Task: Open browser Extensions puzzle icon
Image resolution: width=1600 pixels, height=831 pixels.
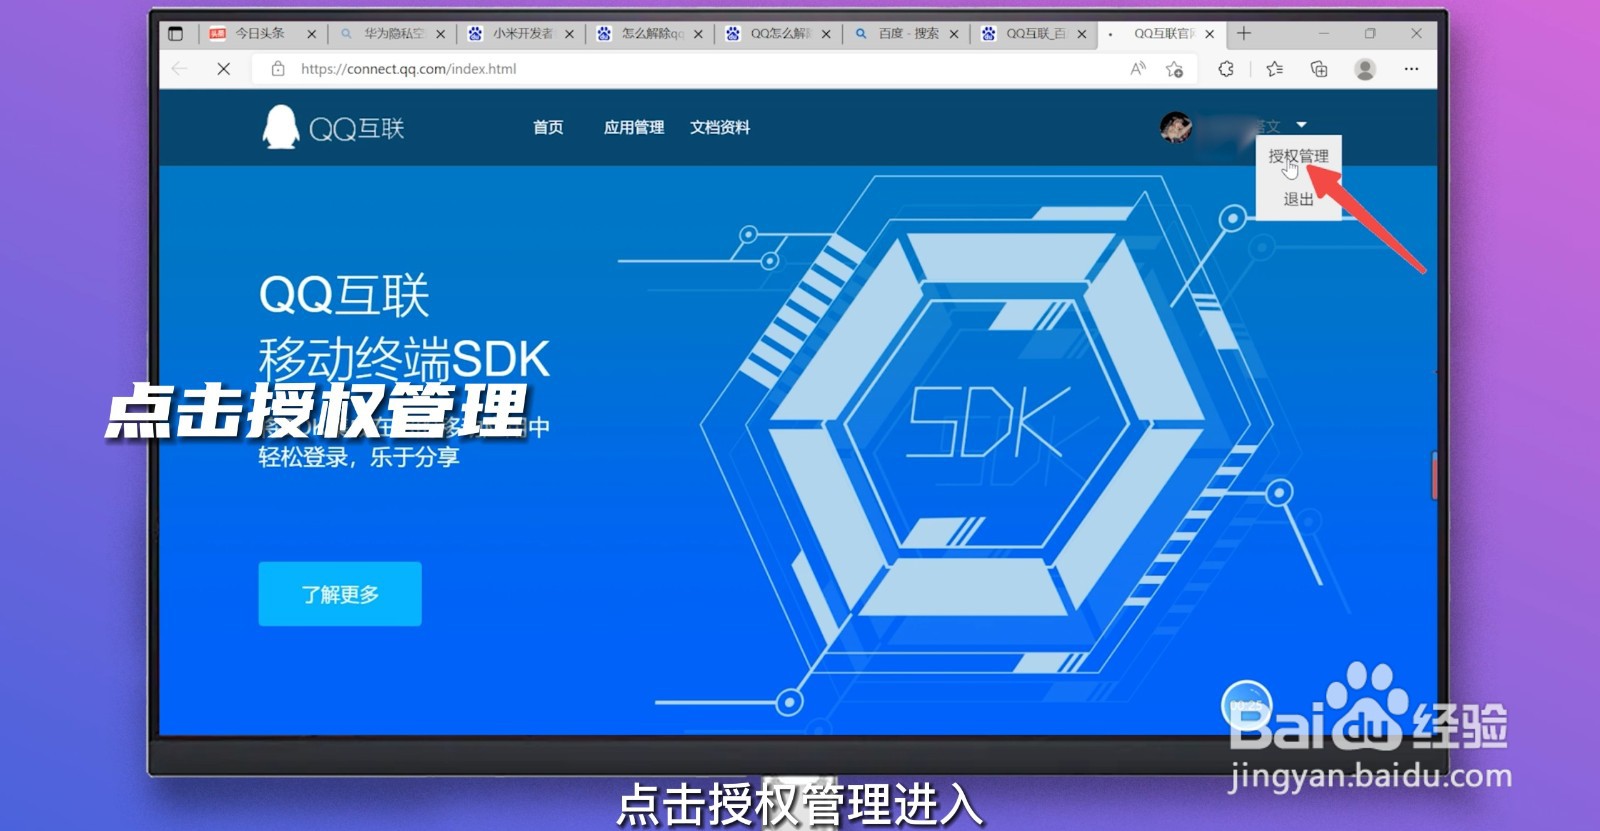Action: pos(1226,69)
